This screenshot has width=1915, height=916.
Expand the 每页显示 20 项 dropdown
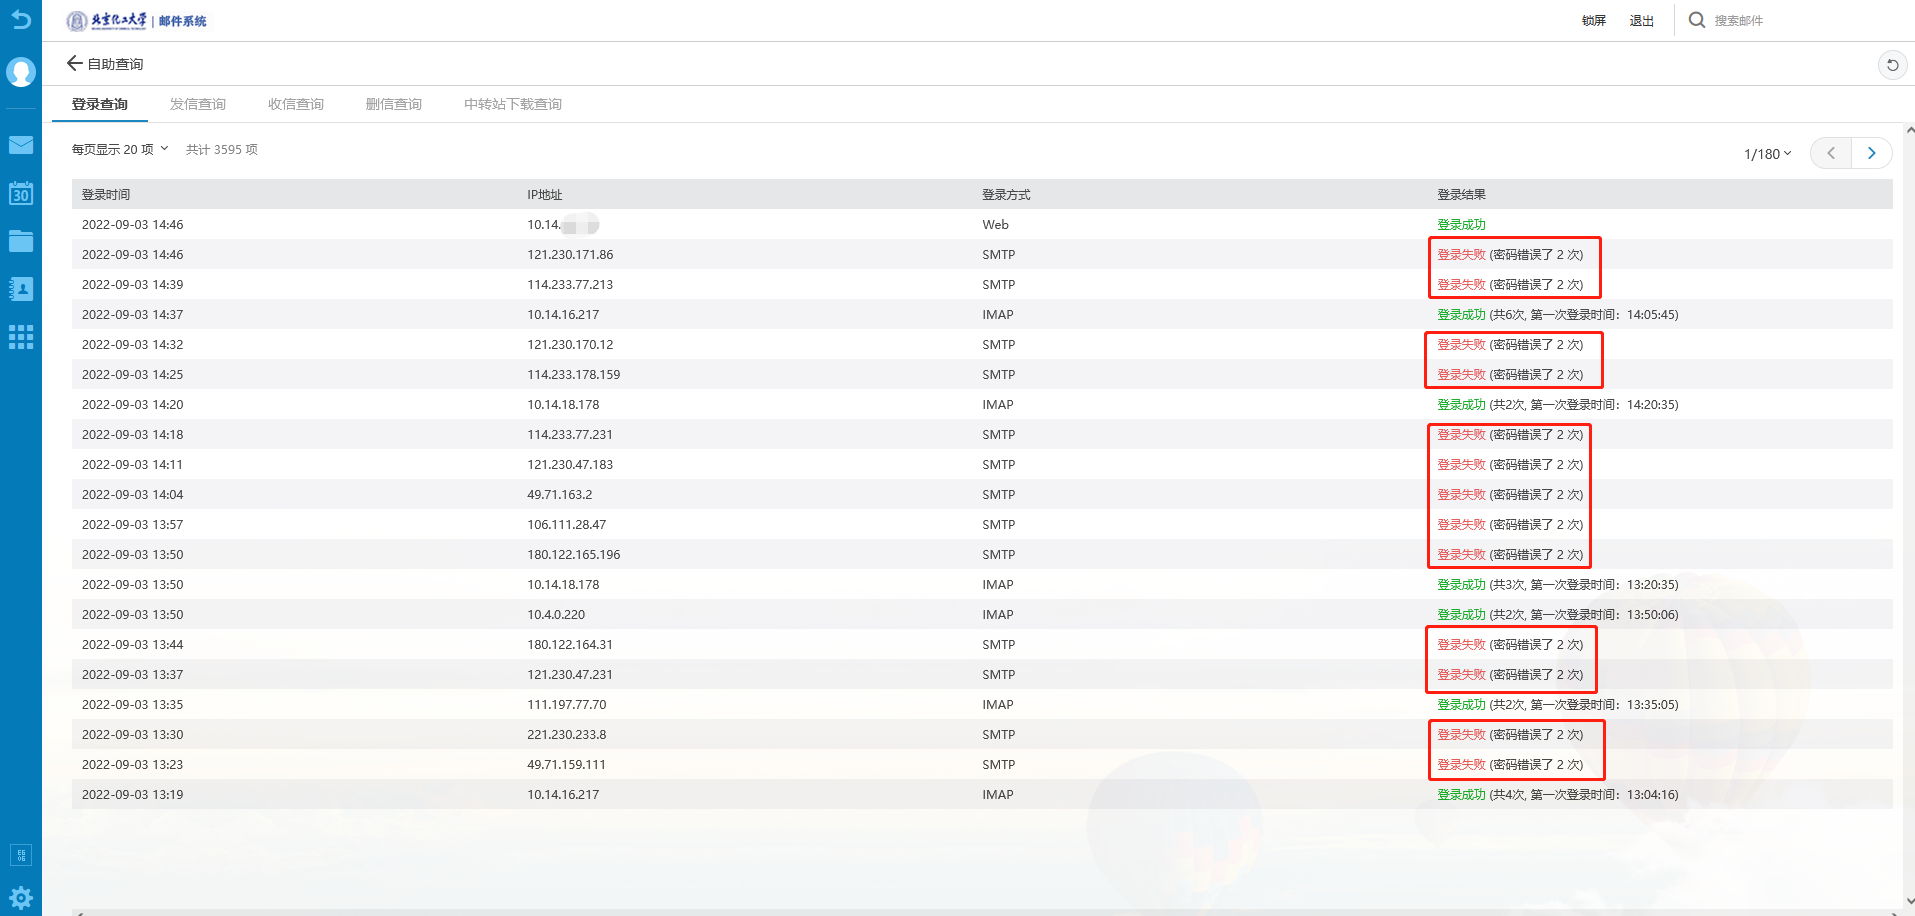click(120, 149)
